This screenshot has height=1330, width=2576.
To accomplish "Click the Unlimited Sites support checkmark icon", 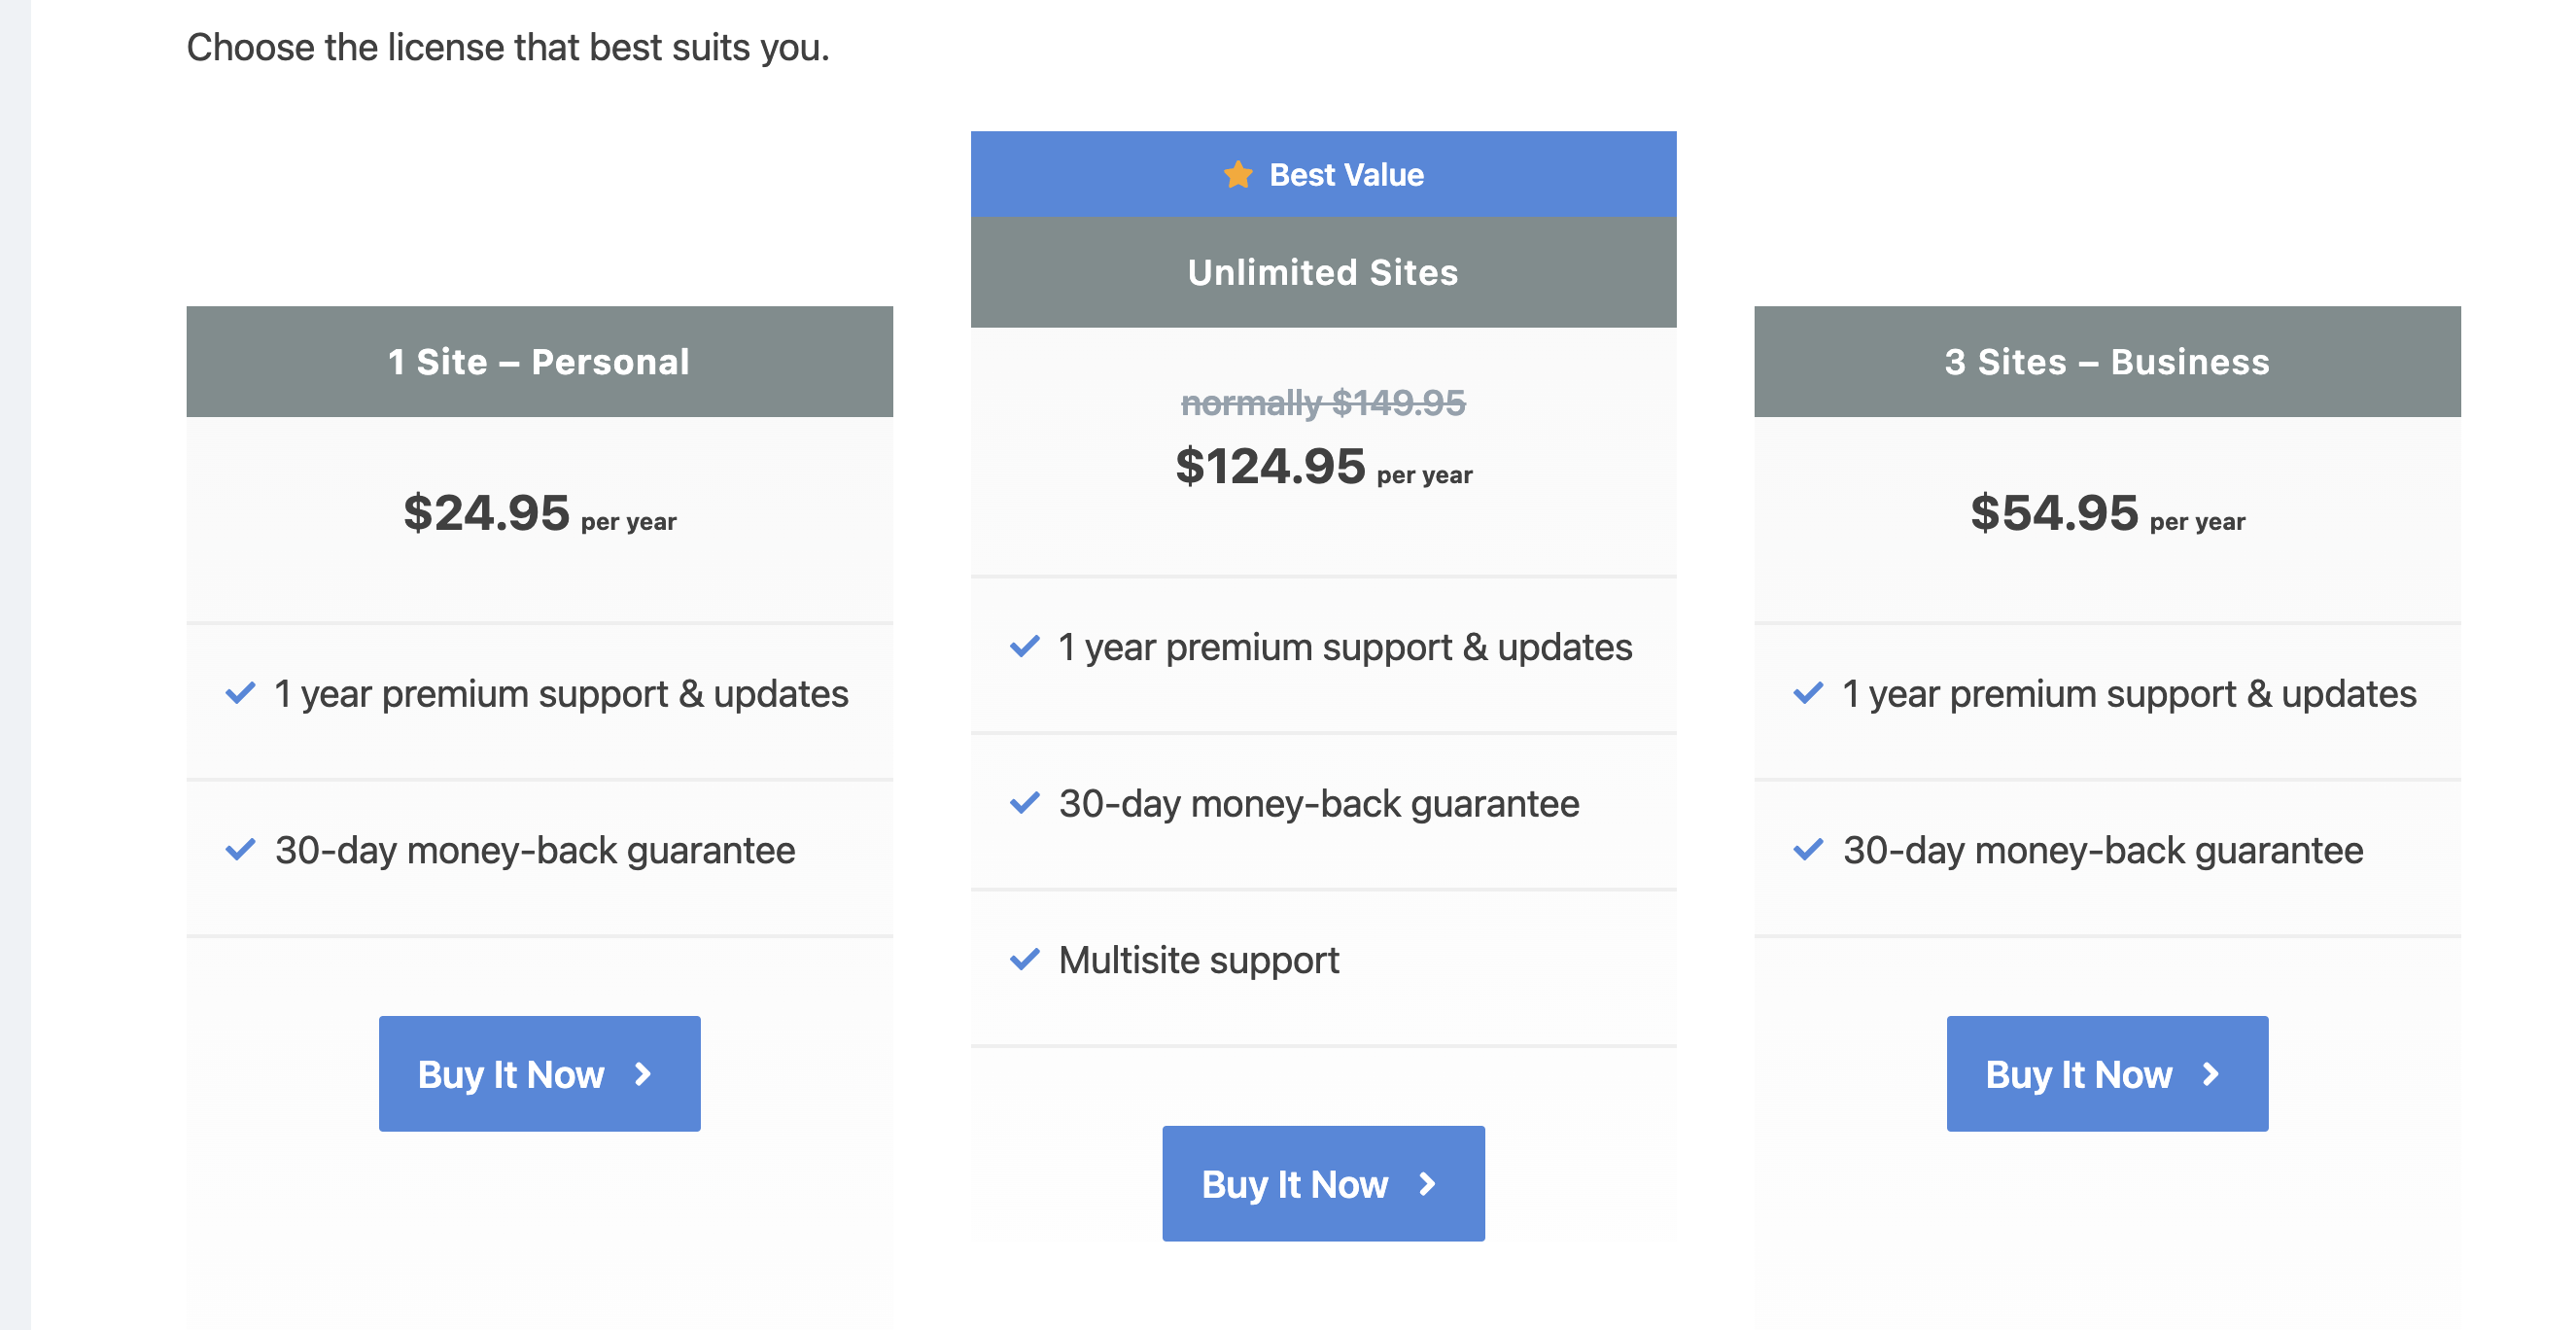I will point(1025,646).
